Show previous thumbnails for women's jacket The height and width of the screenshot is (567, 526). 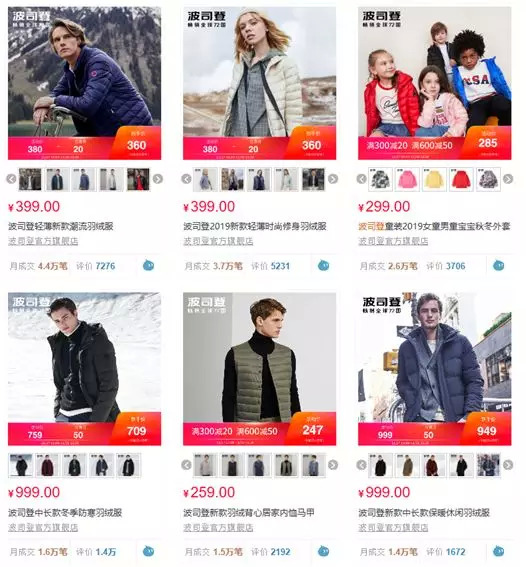click(x=186, y=179)
